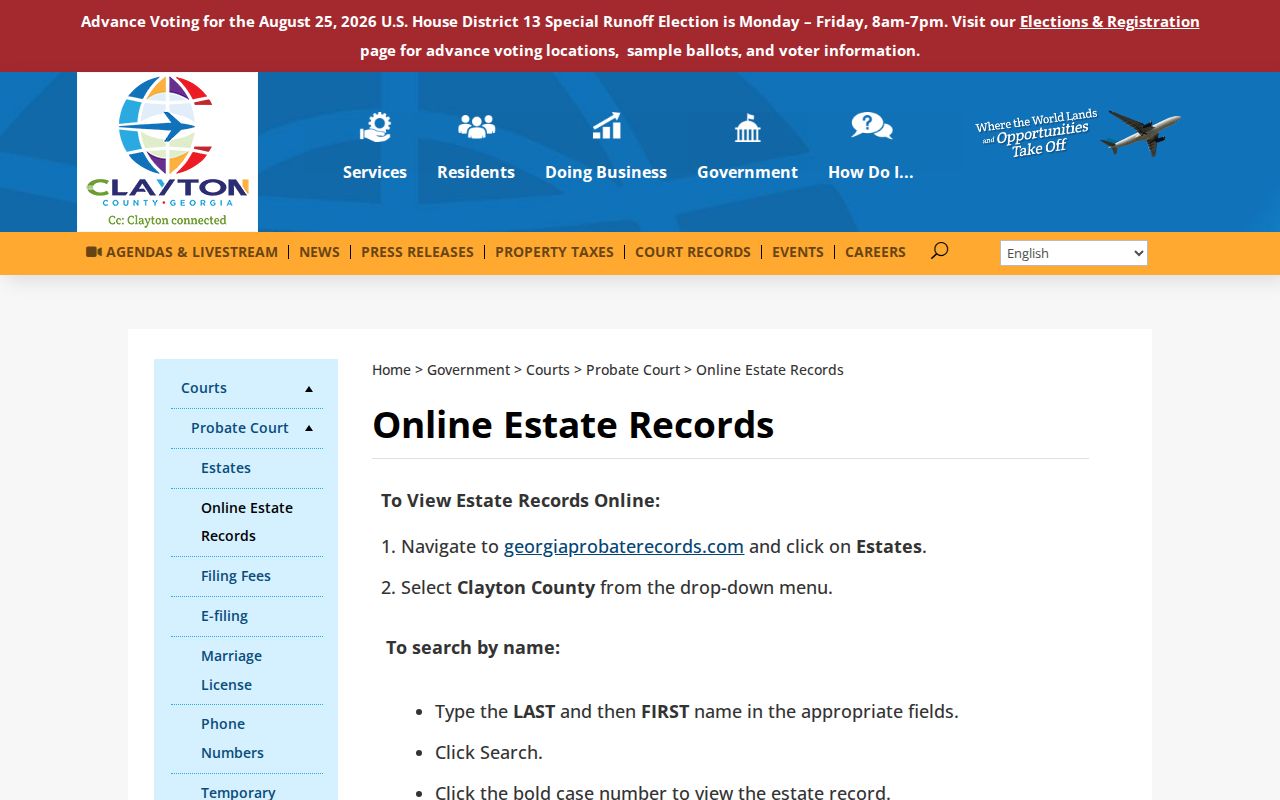Open Marriage License in the sidebar
Image resolution: width=1280 pixels, height=800 pixels.
coord(231,670)
